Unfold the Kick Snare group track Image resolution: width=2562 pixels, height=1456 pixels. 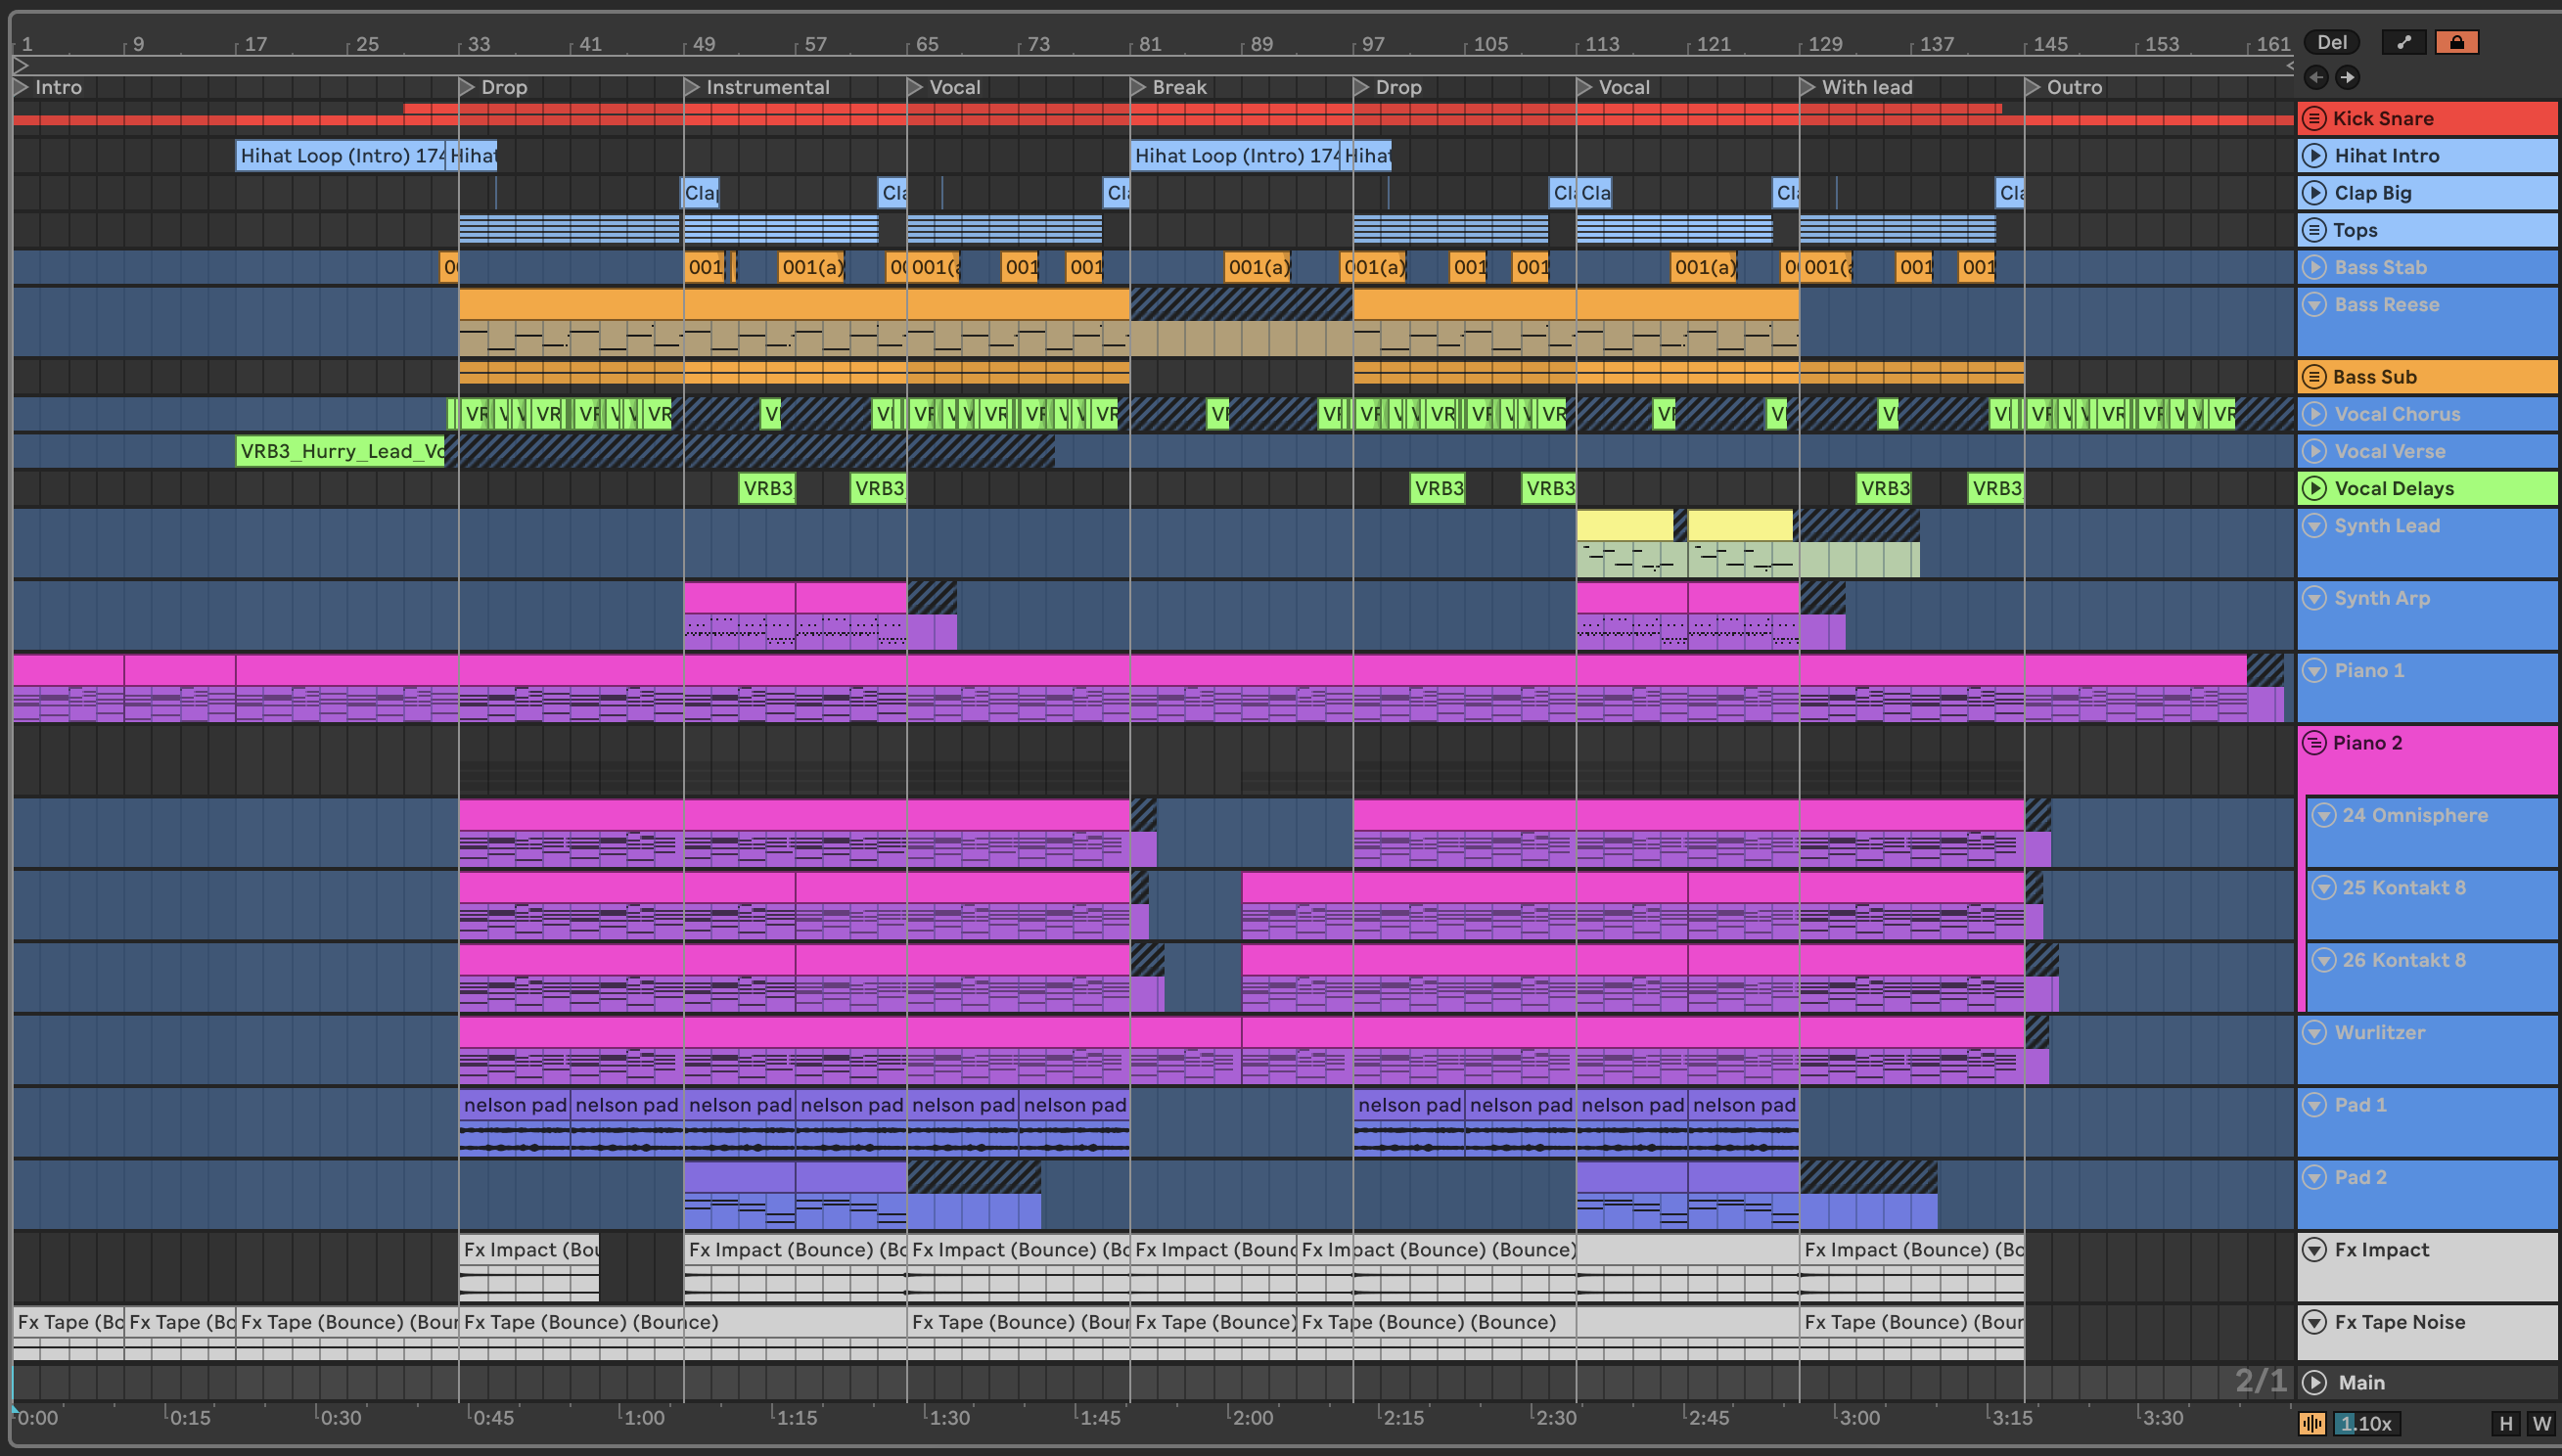2313,118
